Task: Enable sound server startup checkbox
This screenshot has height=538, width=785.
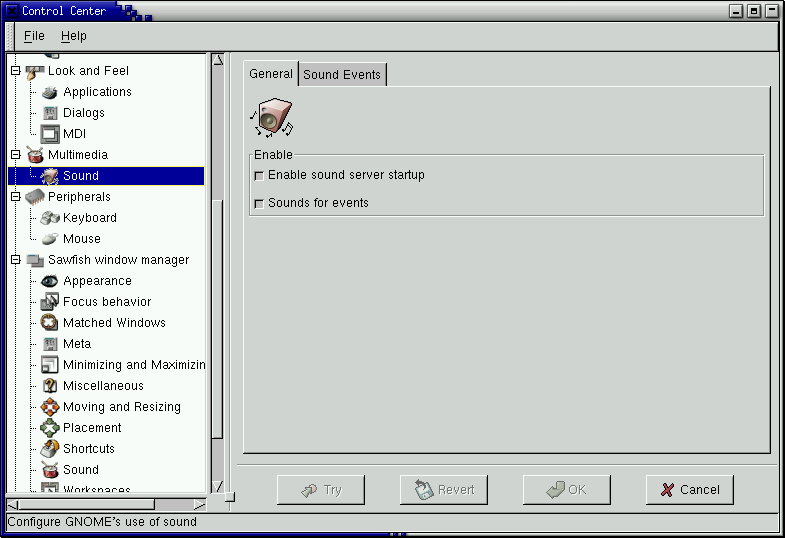Action: click(x=260, y=176)
